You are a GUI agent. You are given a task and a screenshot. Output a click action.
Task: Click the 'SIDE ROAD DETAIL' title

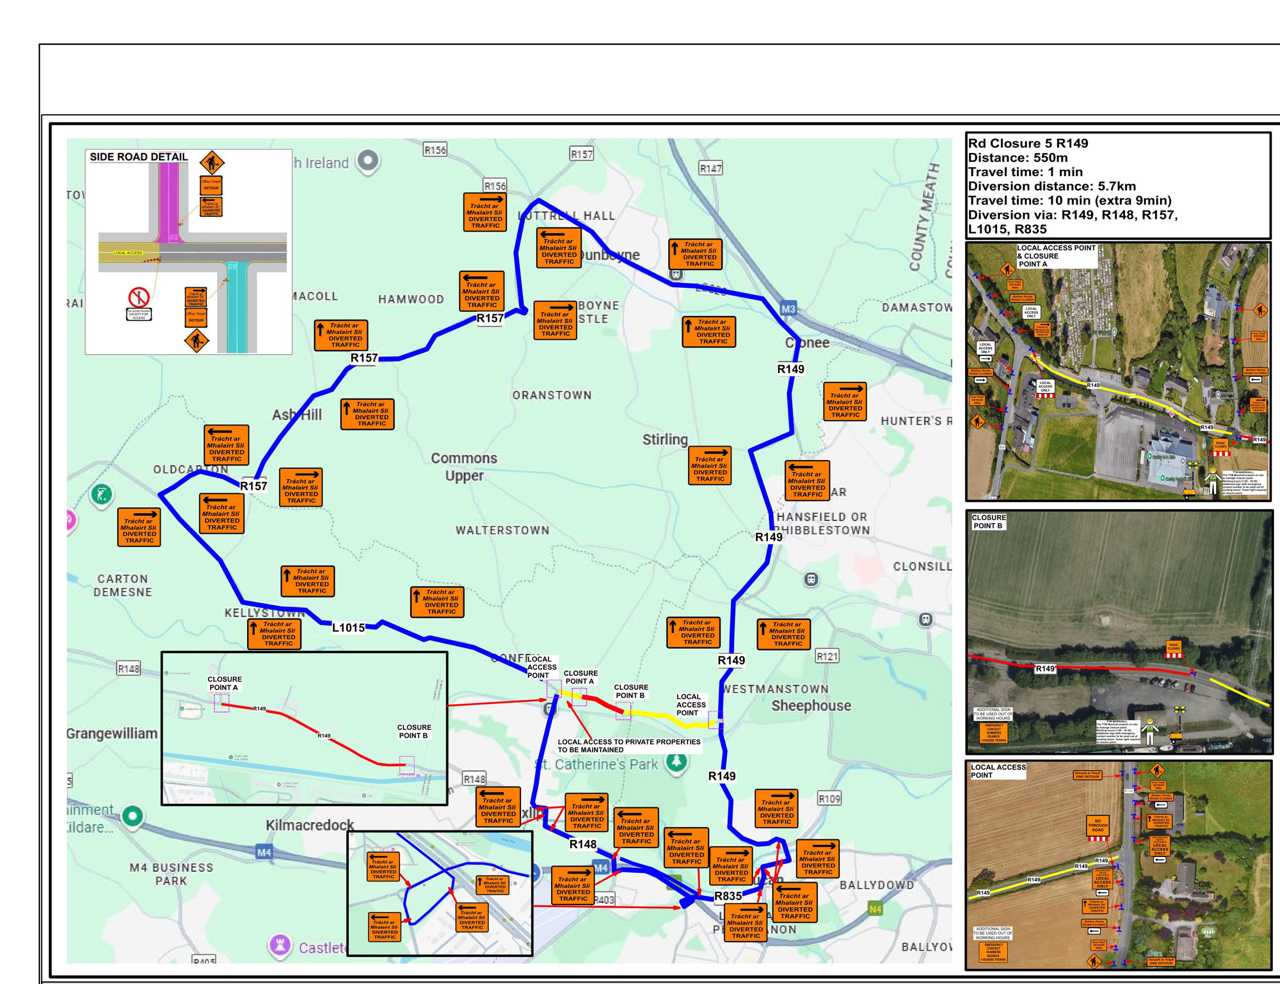(x=138, y=157)
